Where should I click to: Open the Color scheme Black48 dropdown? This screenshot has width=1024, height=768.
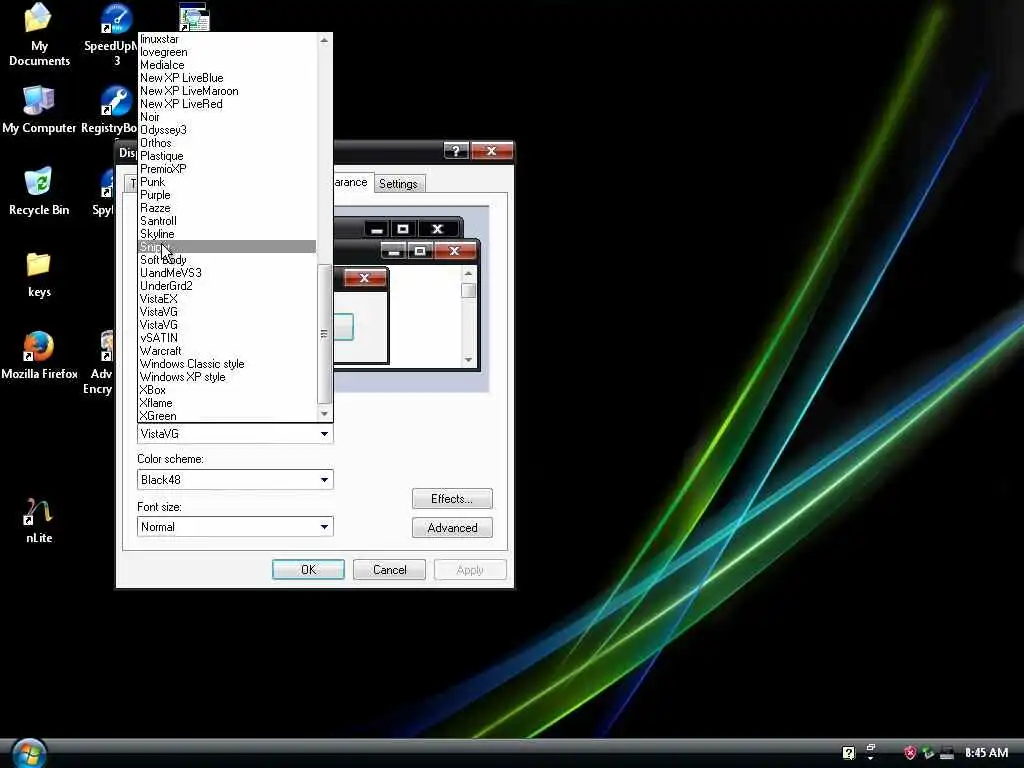point(235,480)
